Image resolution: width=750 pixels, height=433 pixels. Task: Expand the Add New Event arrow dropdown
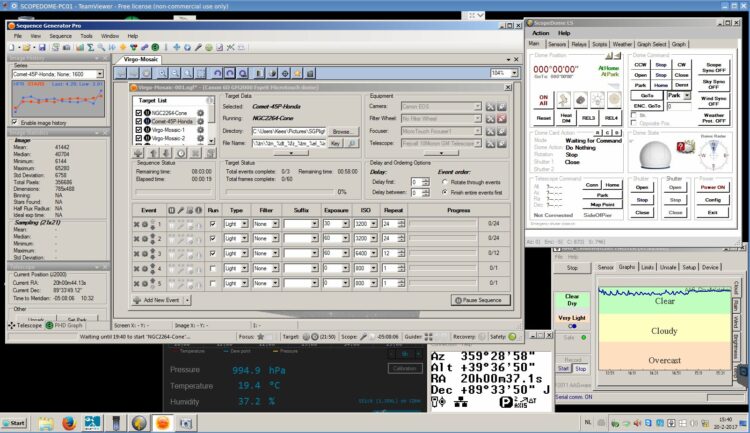coord(187,300)
